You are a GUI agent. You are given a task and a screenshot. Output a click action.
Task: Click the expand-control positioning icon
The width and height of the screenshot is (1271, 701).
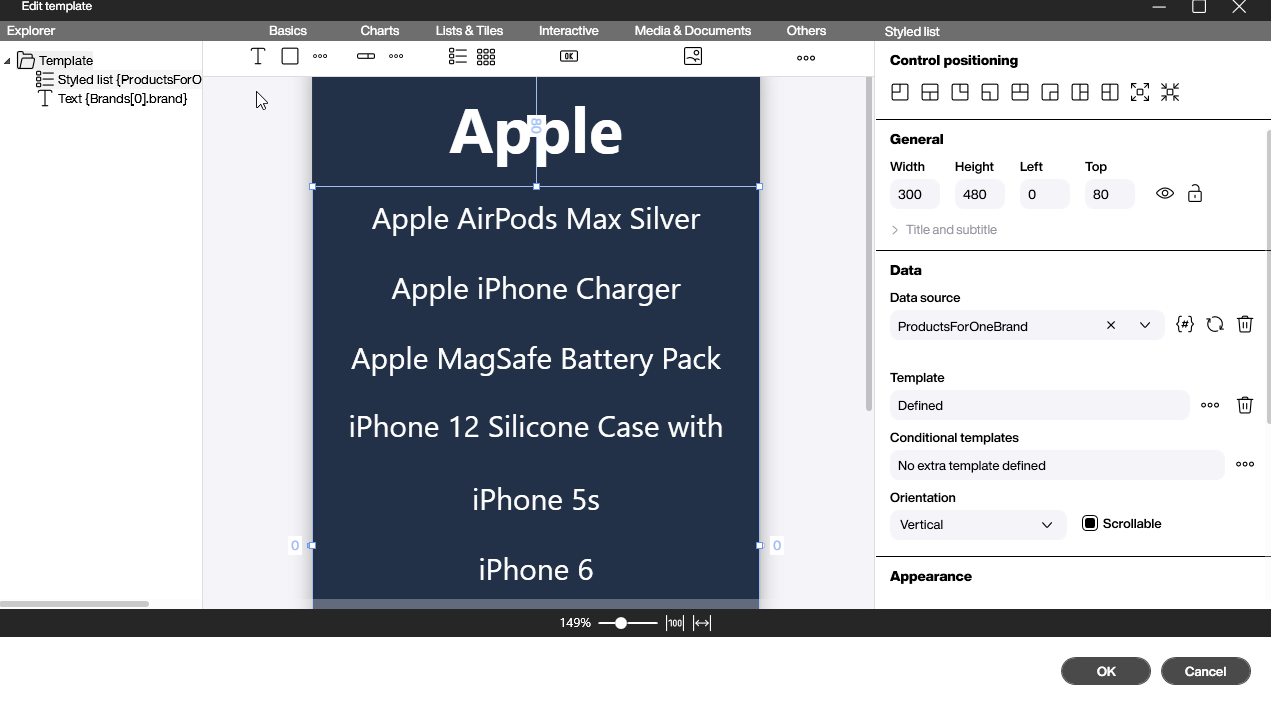(1140, 92)
